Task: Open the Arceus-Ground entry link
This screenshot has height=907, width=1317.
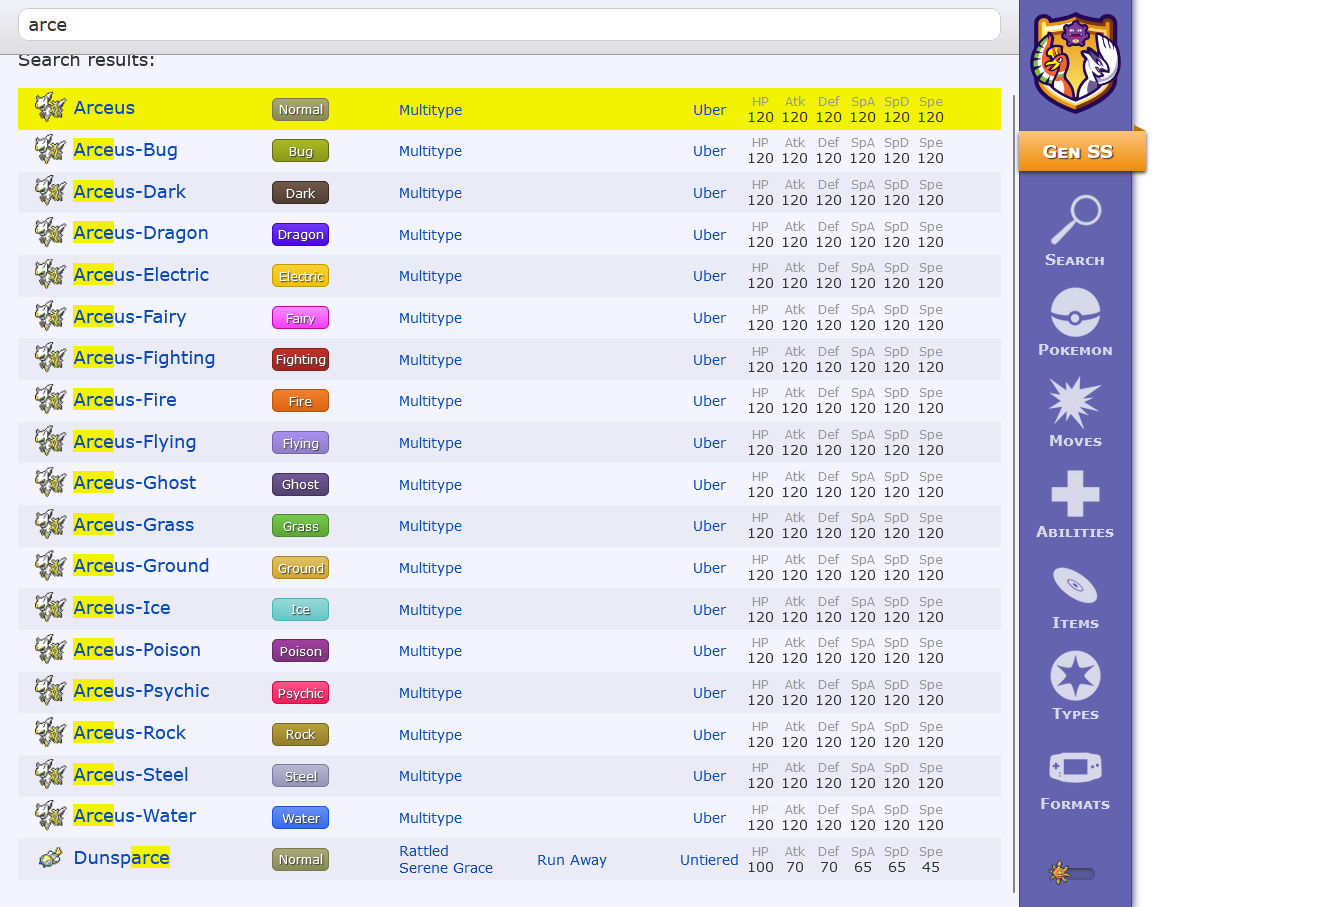Action: tap(141, 566)
